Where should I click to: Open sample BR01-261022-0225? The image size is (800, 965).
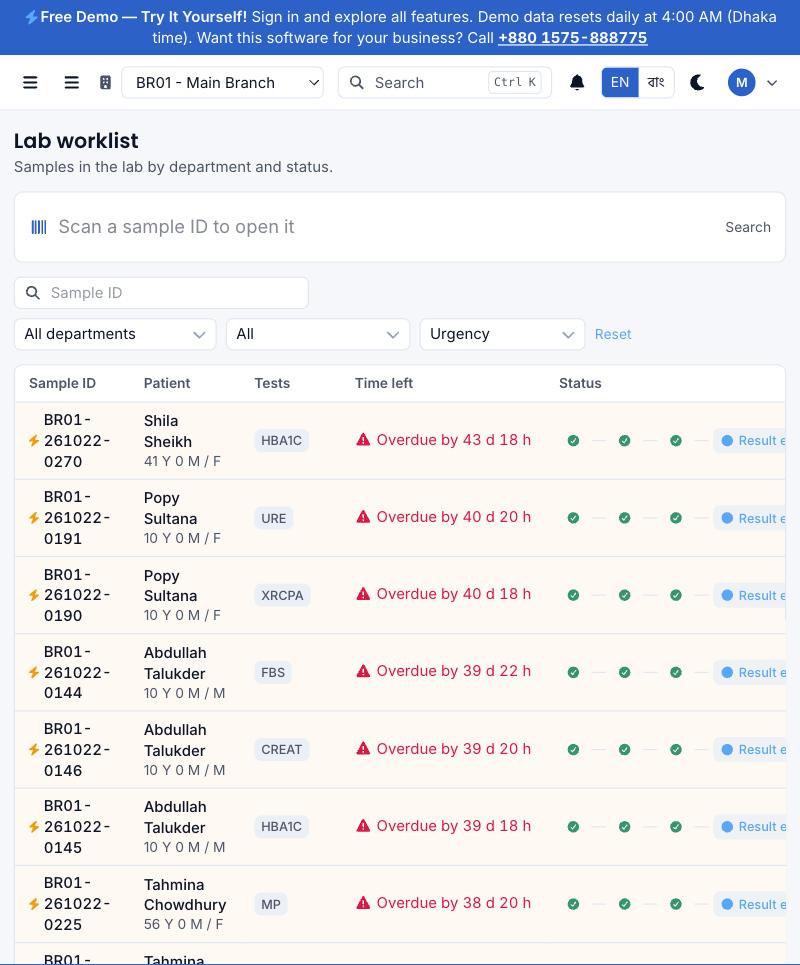pos(76,904)
